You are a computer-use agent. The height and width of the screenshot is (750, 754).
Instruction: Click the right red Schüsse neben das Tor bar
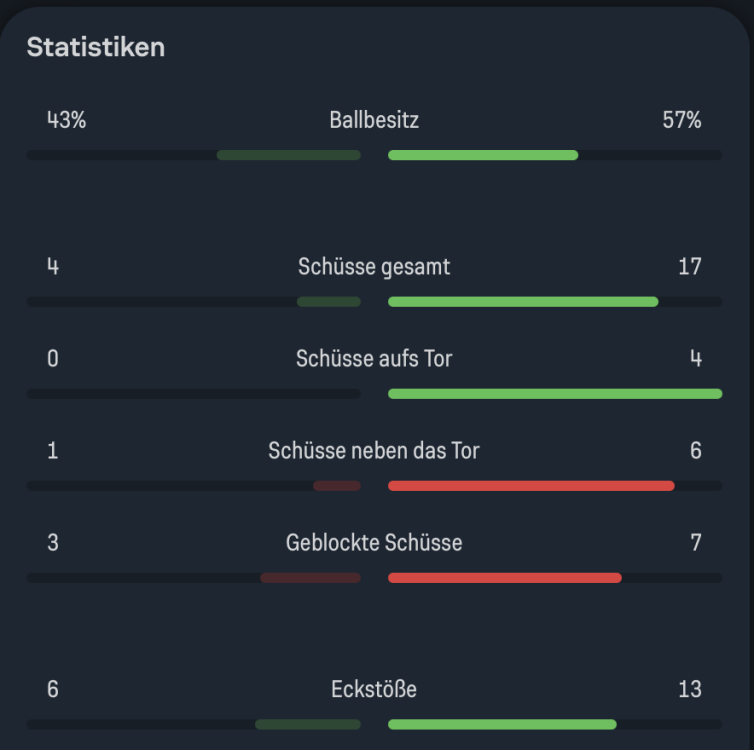(531, 486)
